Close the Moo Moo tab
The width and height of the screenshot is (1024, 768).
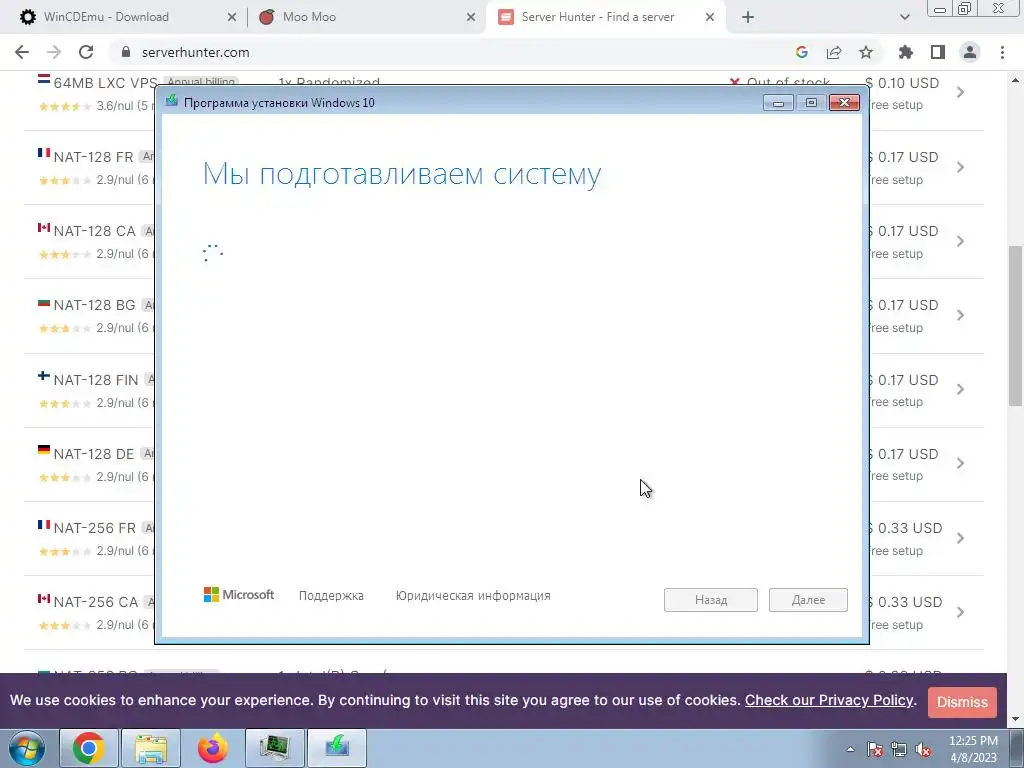click(x=471, y=18)
